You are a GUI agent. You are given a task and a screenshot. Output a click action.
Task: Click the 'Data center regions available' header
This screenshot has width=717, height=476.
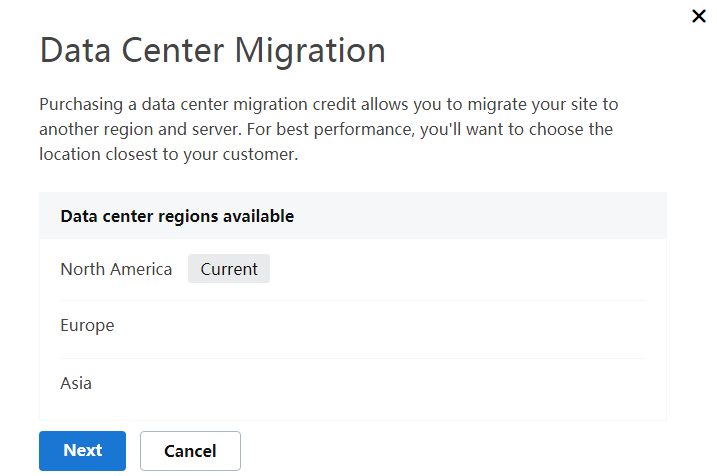click(x=177, y=216)
